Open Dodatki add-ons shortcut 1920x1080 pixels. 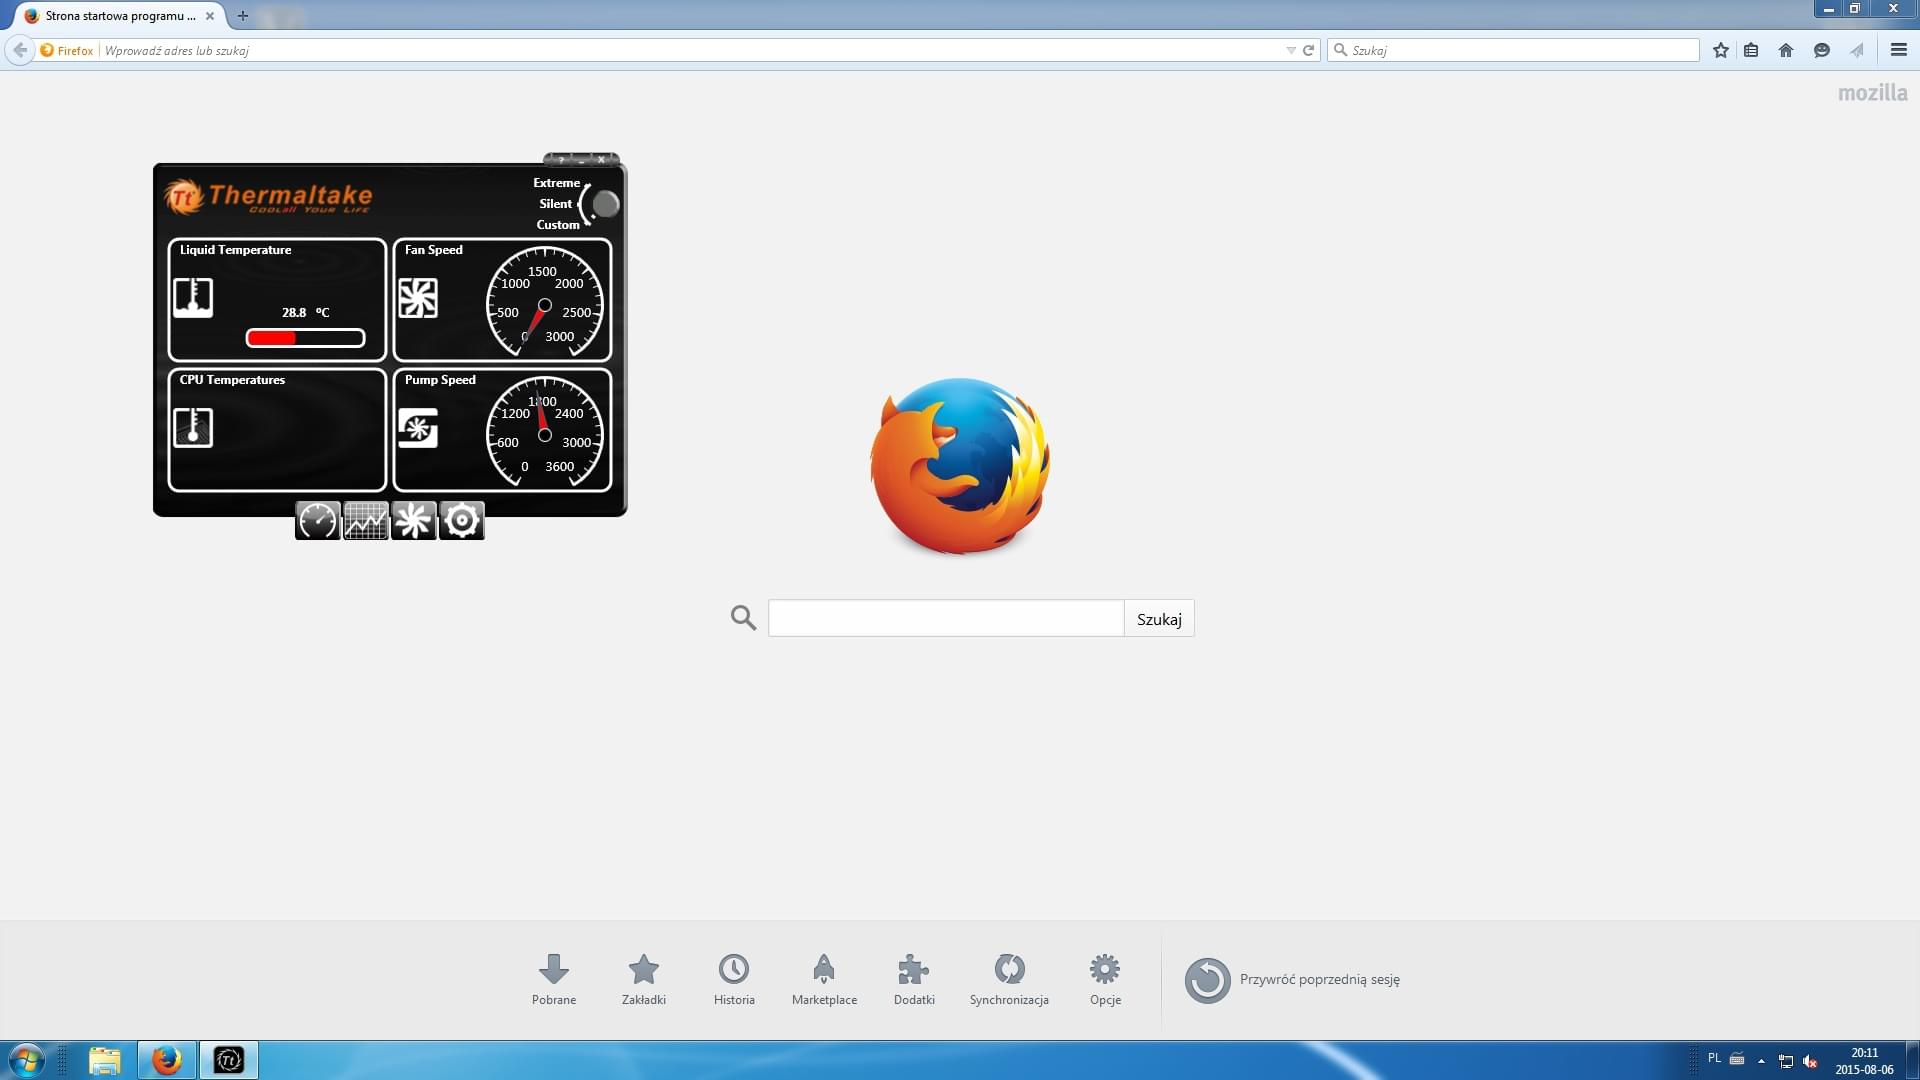(x=914, y=979)
